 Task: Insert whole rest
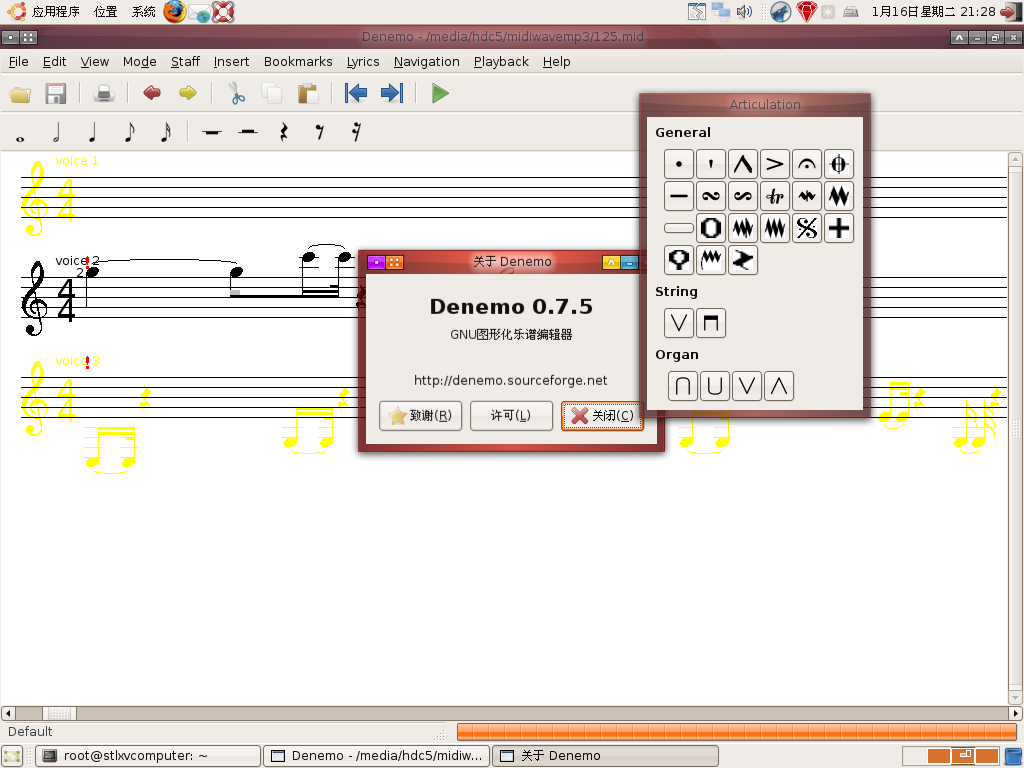click(212, 133)
